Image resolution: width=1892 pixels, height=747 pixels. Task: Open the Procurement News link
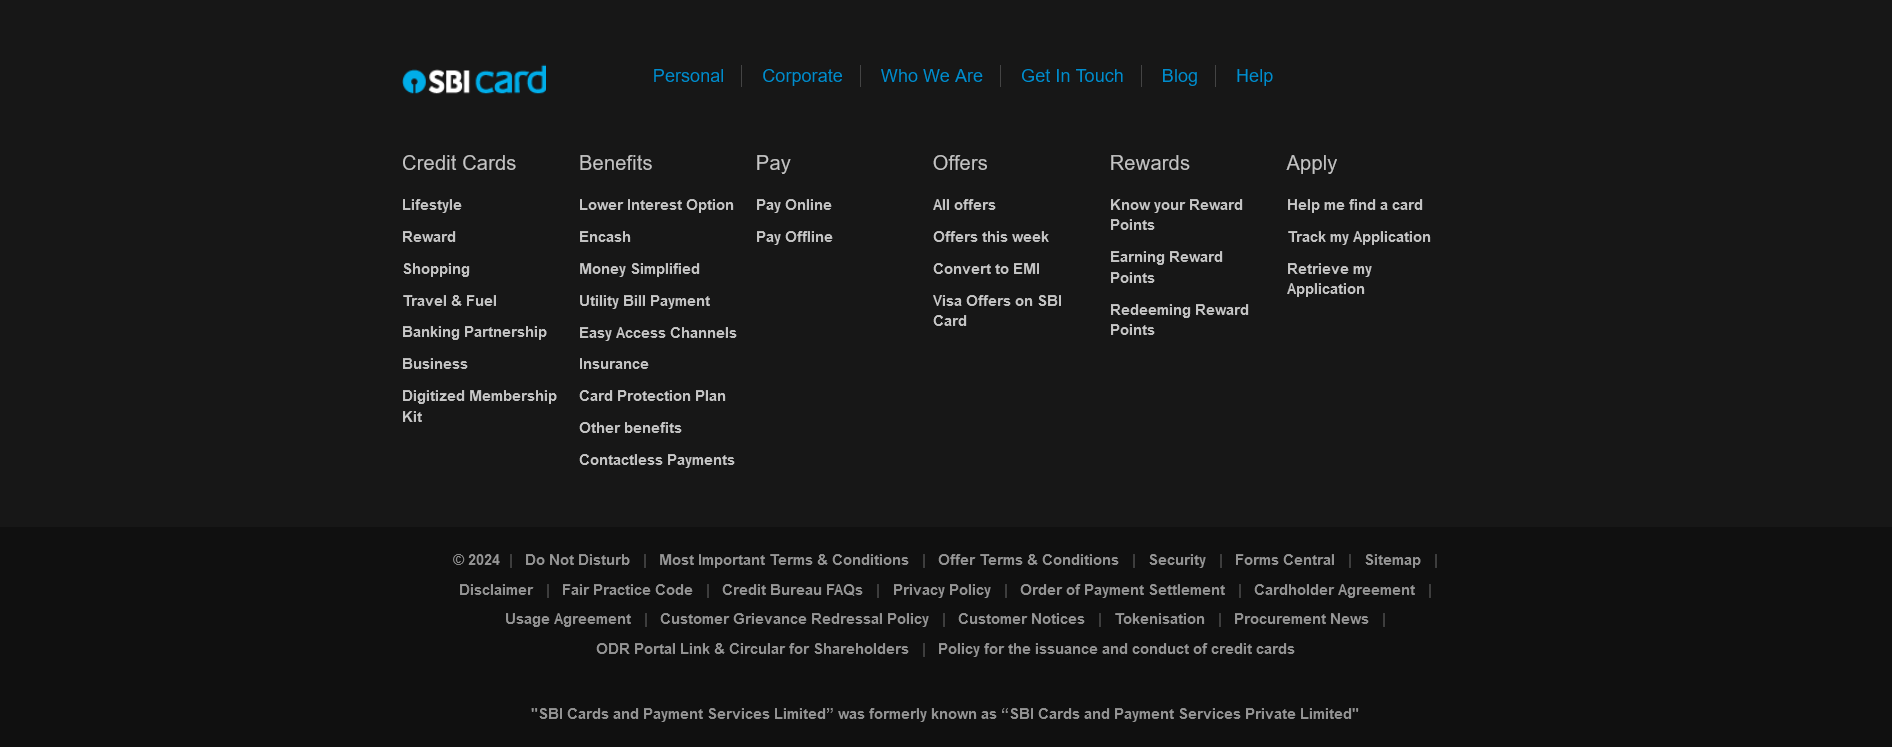point(1301,619)
